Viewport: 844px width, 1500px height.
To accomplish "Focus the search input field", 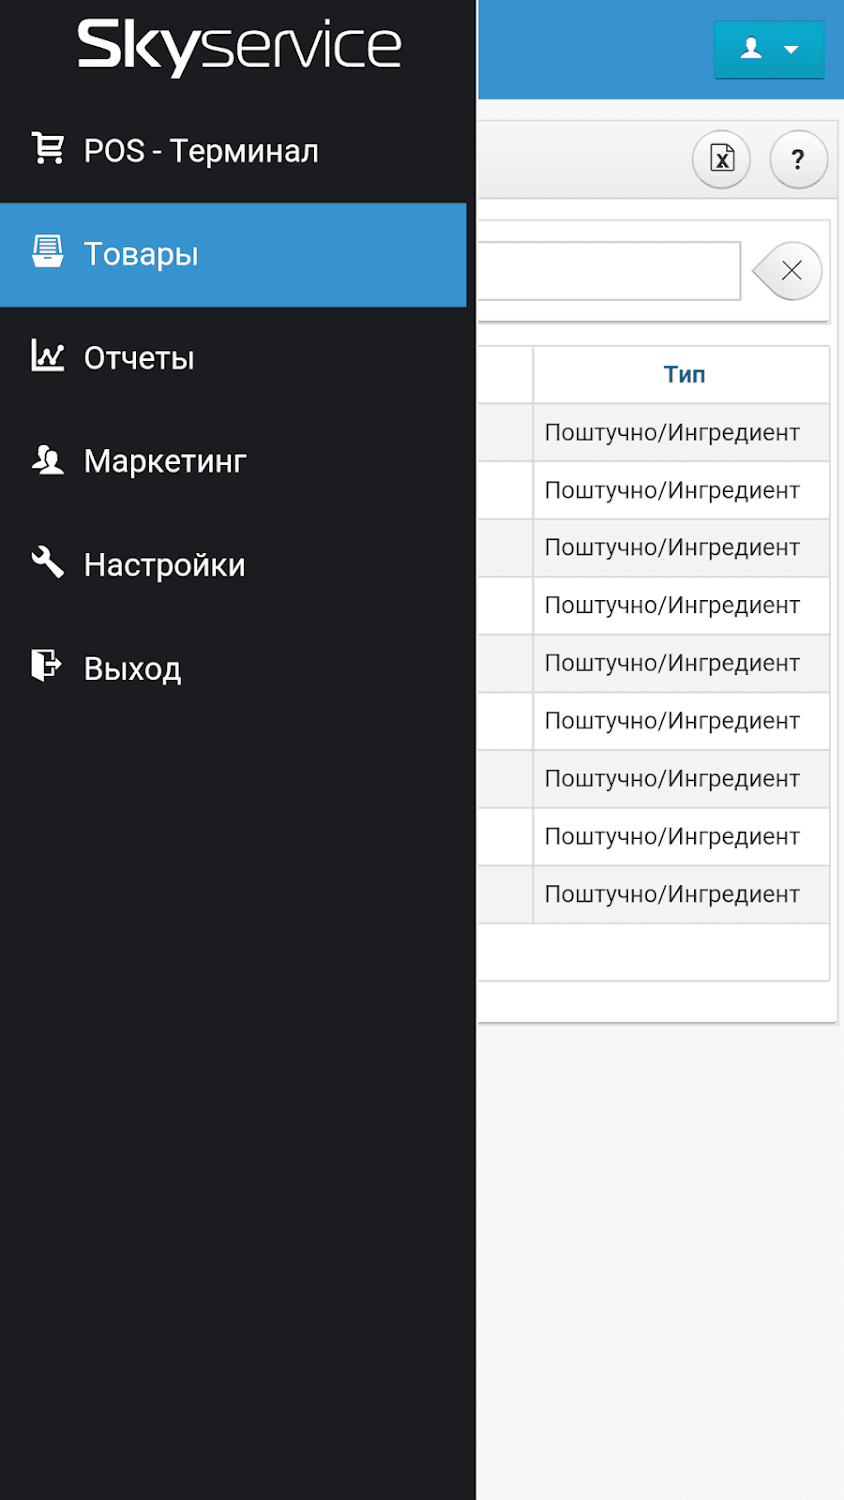I will pyautogui.click(x=608, y=271).
